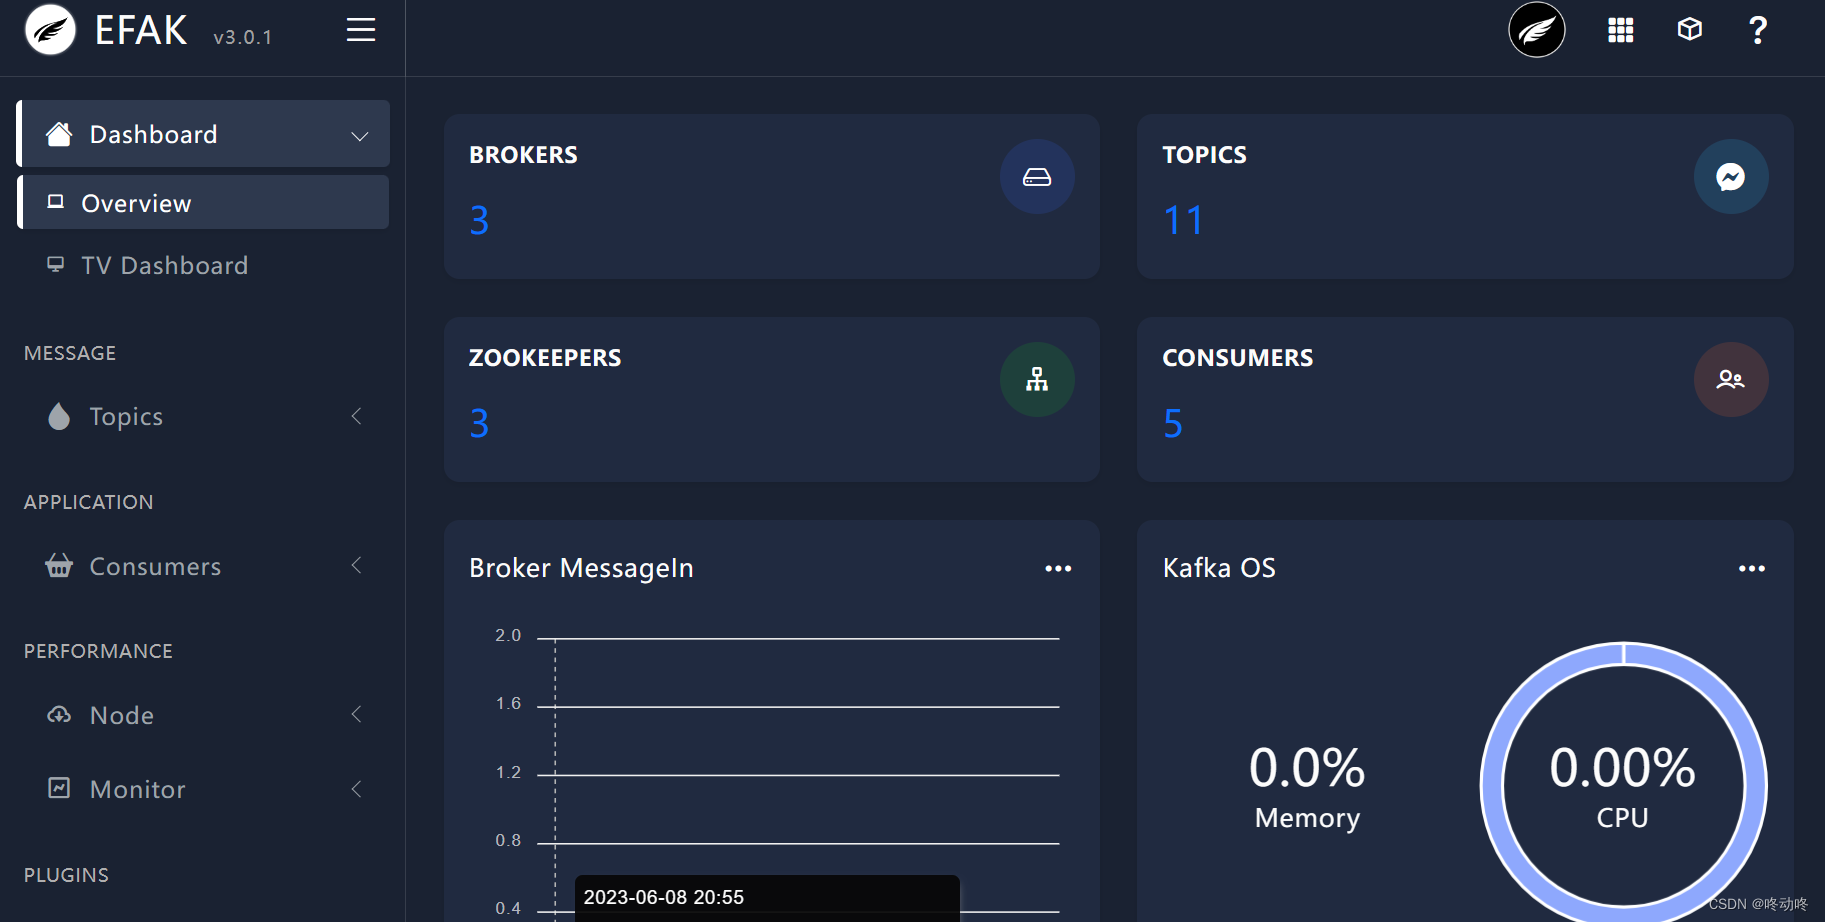Click the Consumers basket icon
The height and width of the screenshot is (922, 1825).
(59, 565)
